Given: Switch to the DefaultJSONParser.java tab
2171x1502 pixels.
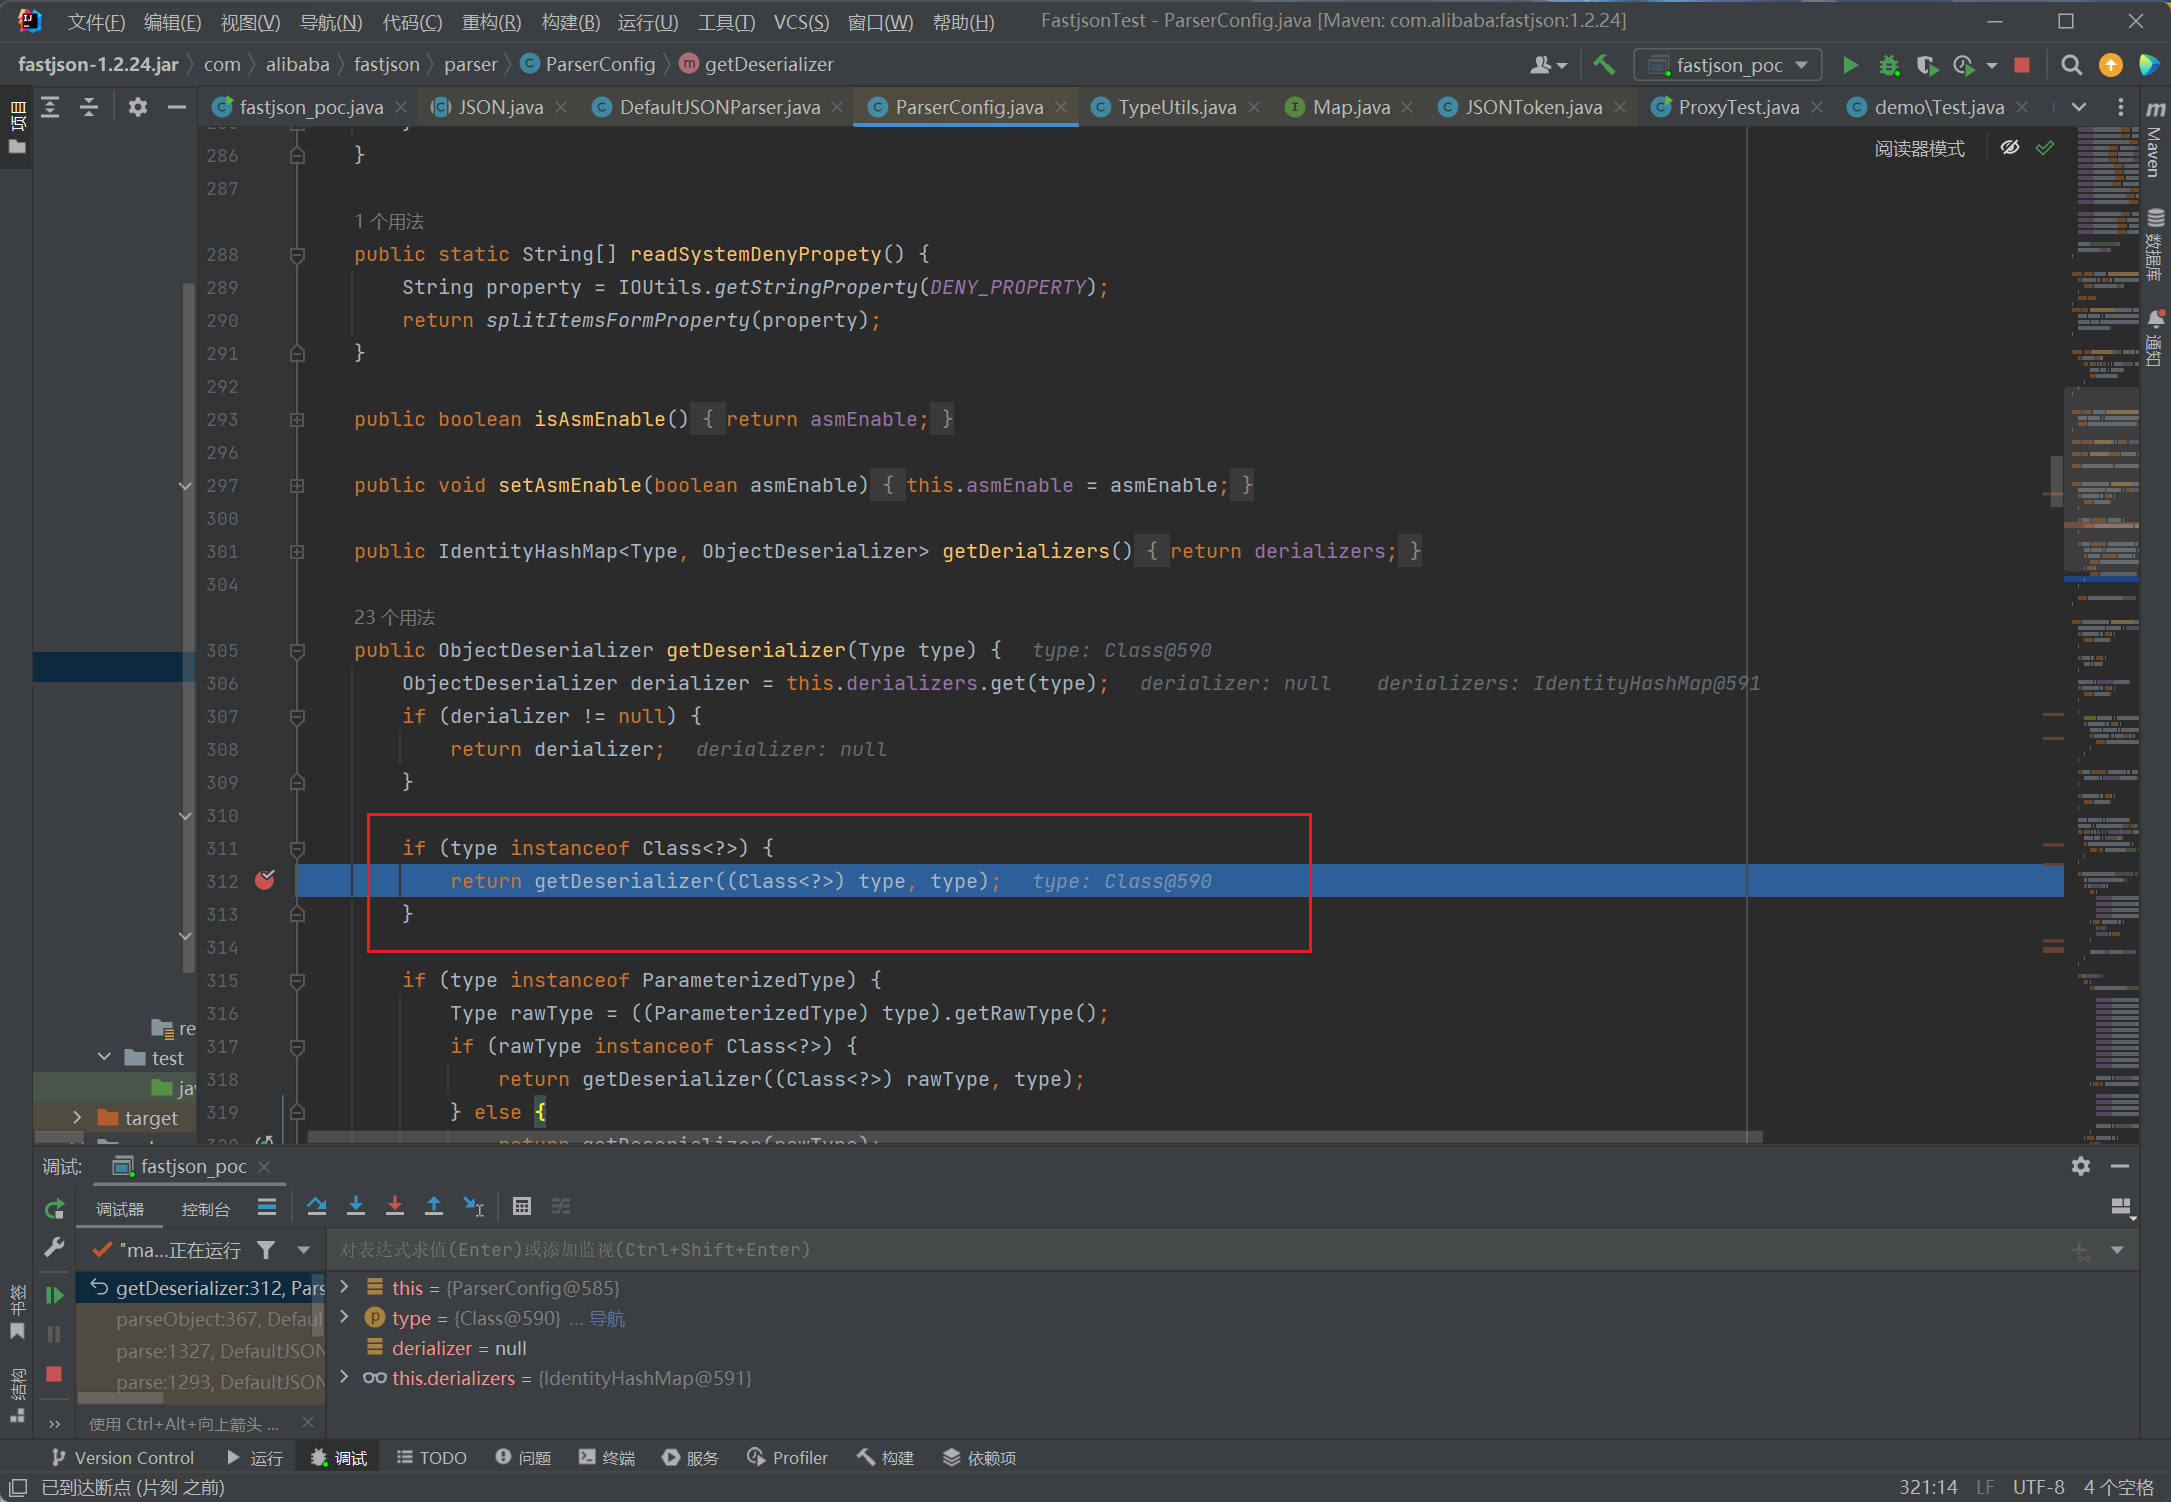Looking at the screenshot, I should 718,107.
